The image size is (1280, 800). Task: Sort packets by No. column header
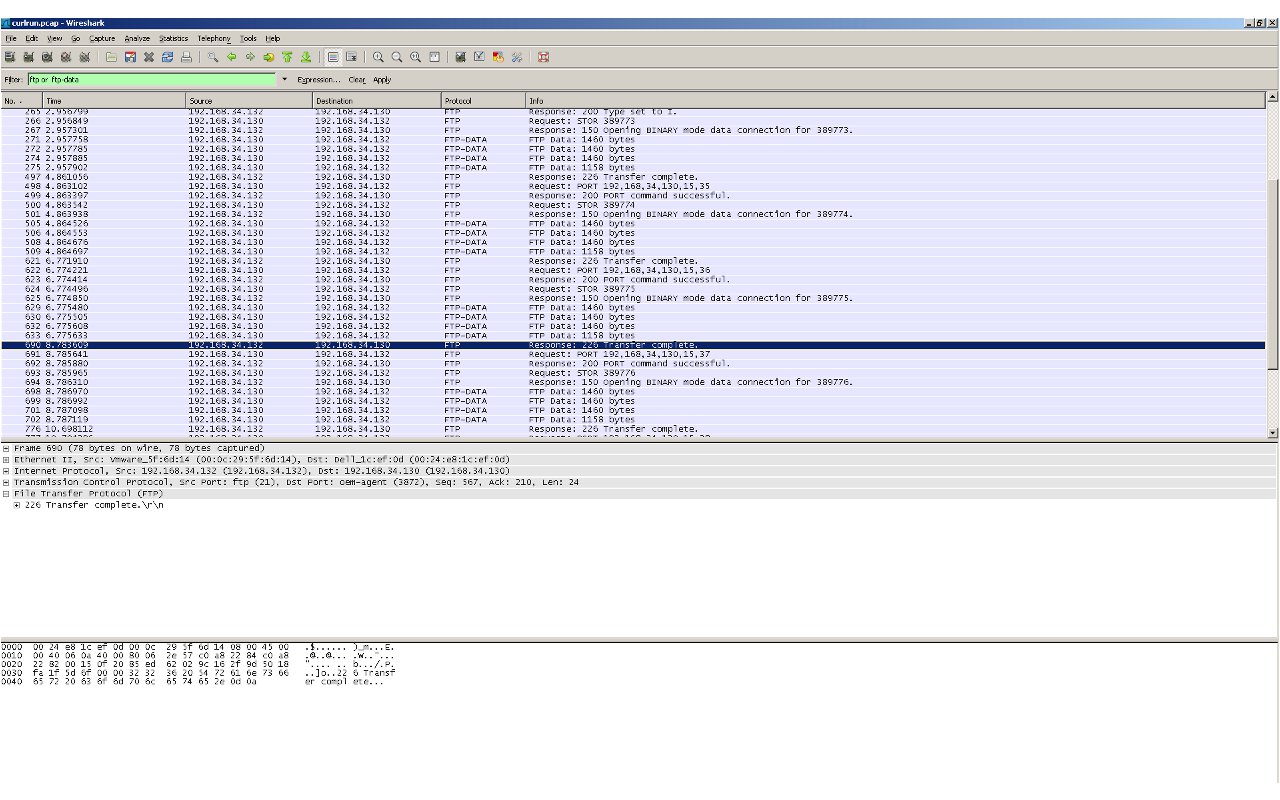tap(22, 101)
